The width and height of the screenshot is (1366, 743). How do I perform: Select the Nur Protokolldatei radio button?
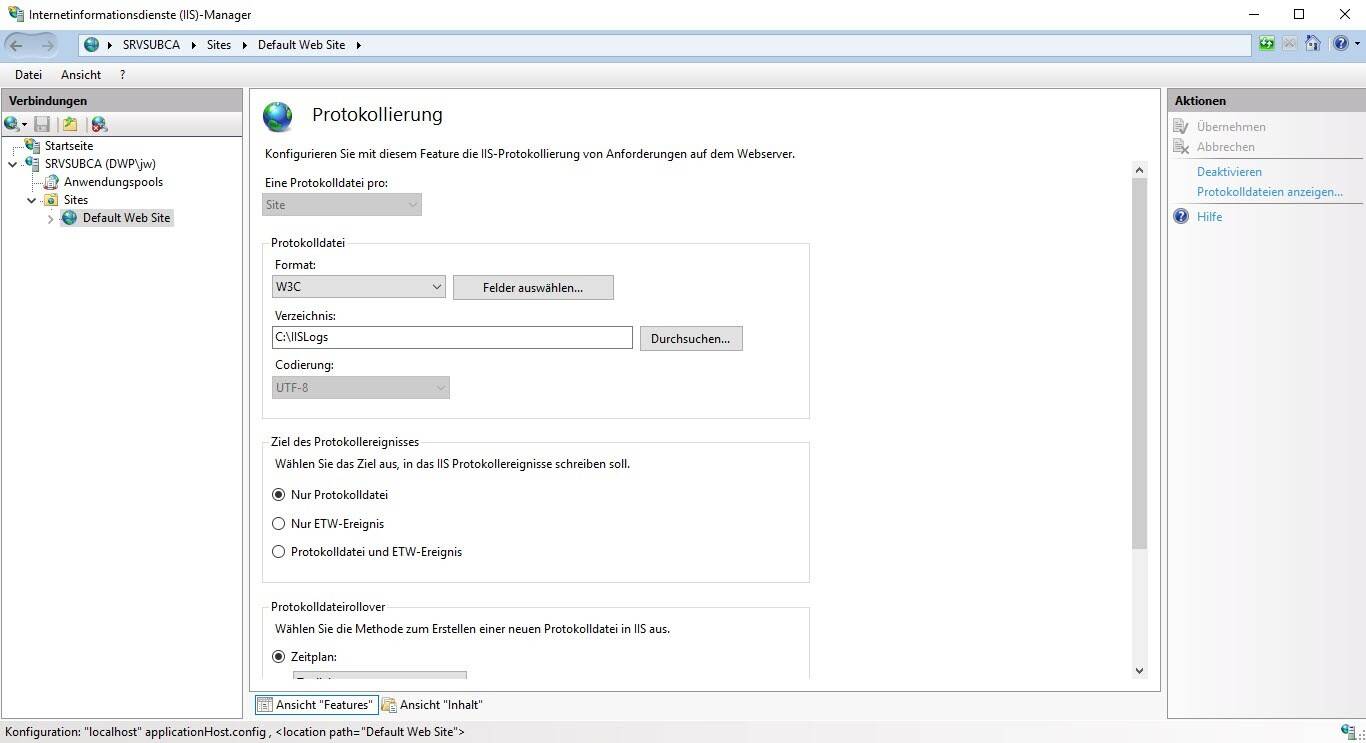279,495
